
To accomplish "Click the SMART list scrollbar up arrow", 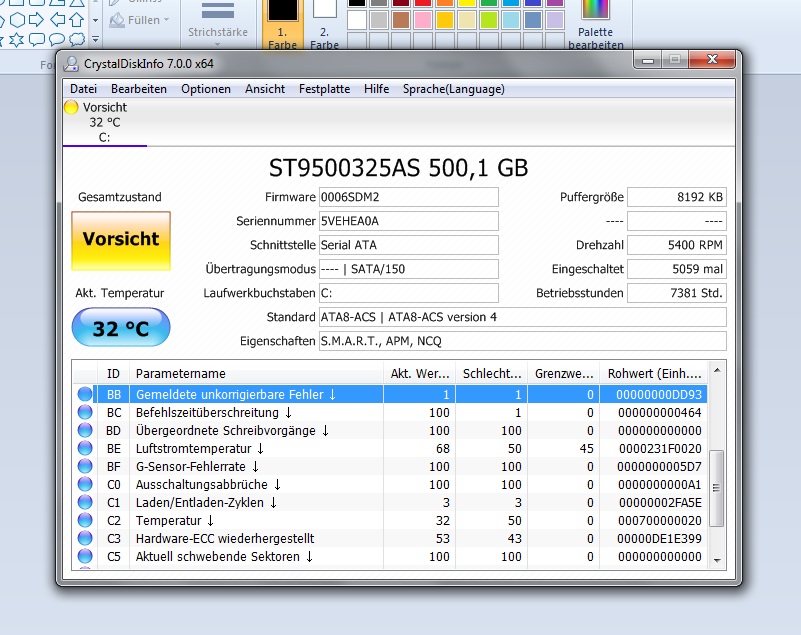I will click(x=717, y=370).
